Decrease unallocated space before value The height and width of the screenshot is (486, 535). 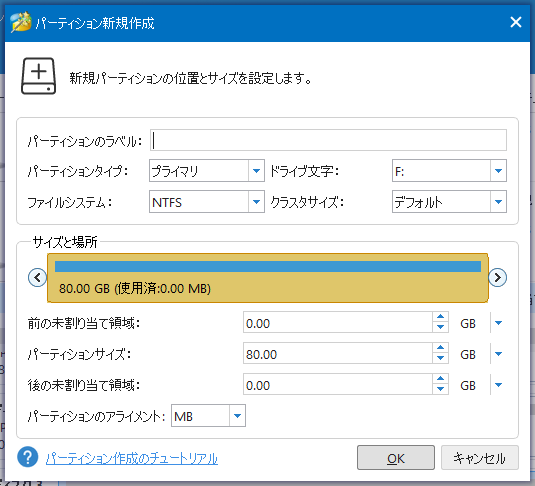click(x=440, y=327)
